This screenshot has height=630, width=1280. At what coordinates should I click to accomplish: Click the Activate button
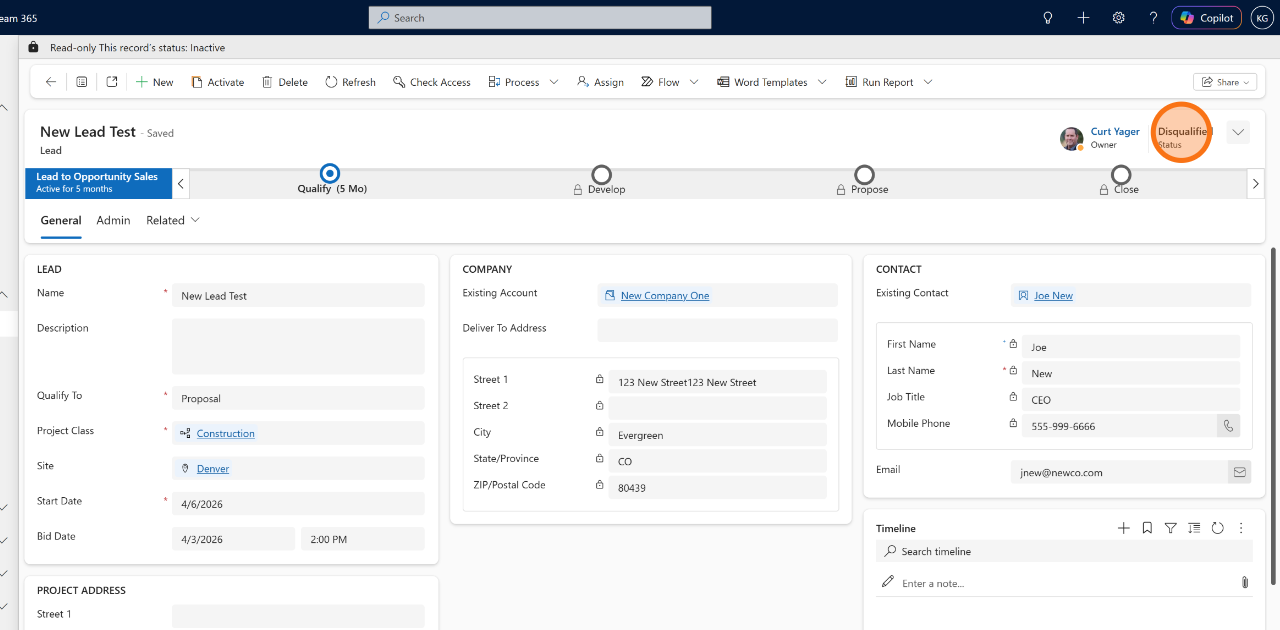click(217, 82)
